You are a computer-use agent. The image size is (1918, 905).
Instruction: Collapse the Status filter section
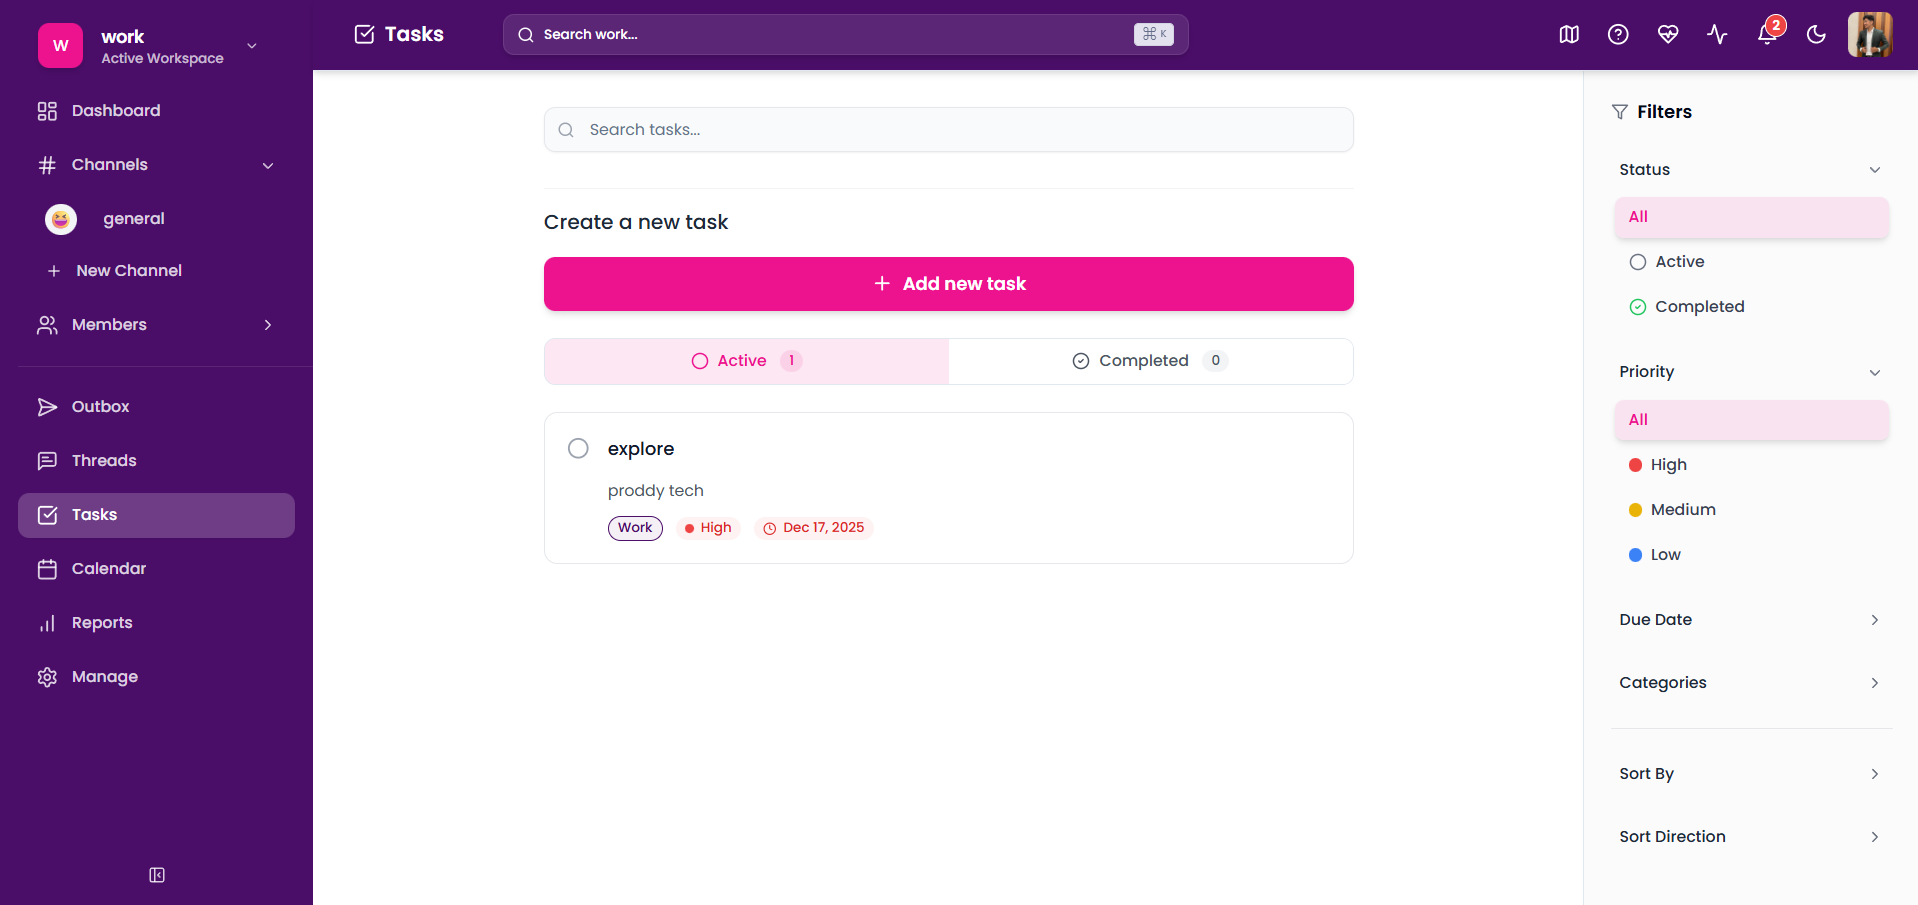(x=1874, y=170)
